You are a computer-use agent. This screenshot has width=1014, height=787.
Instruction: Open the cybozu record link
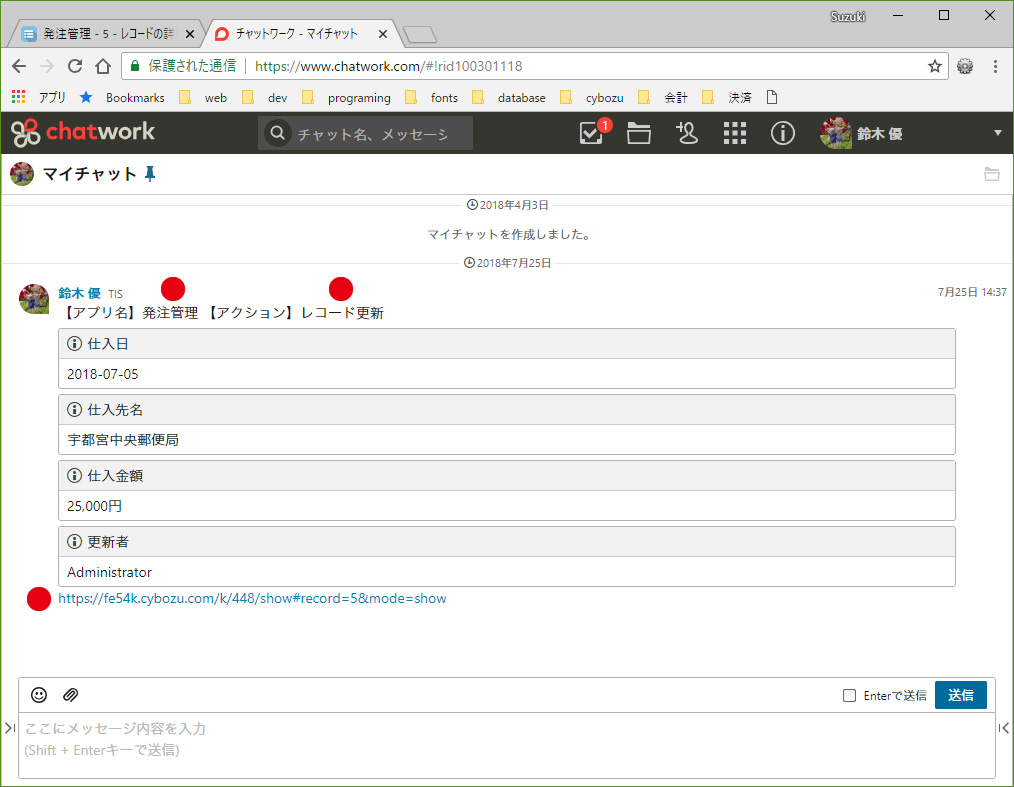[252, 598]
